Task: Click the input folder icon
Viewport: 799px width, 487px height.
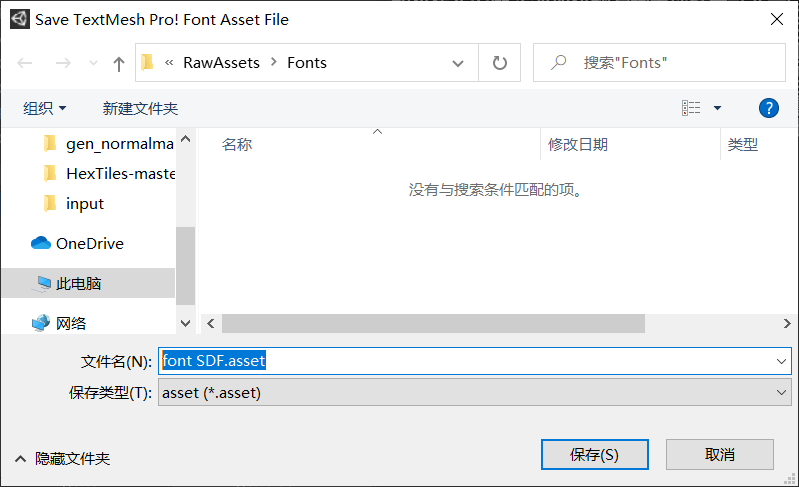Action: (x=50, y=203)
